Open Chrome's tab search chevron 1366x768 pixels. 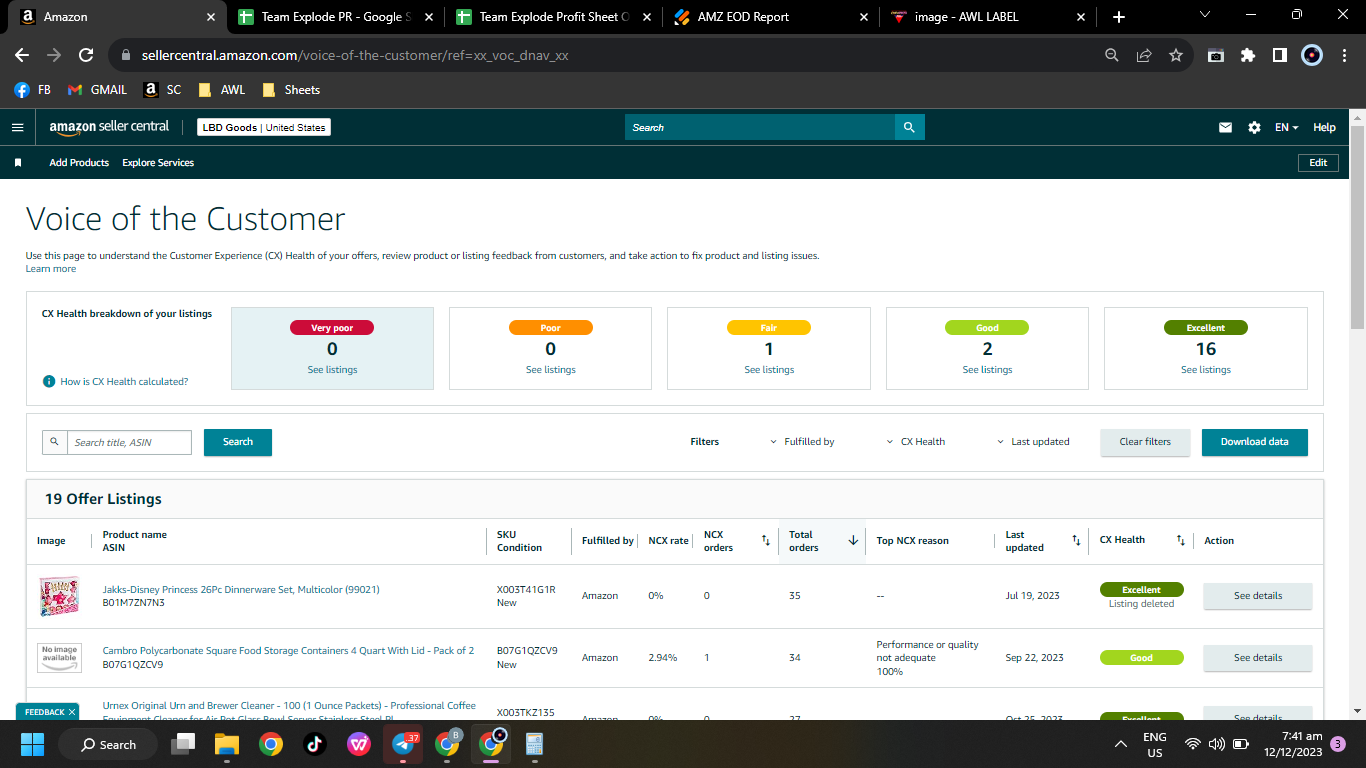click(x=1204, y=15)
